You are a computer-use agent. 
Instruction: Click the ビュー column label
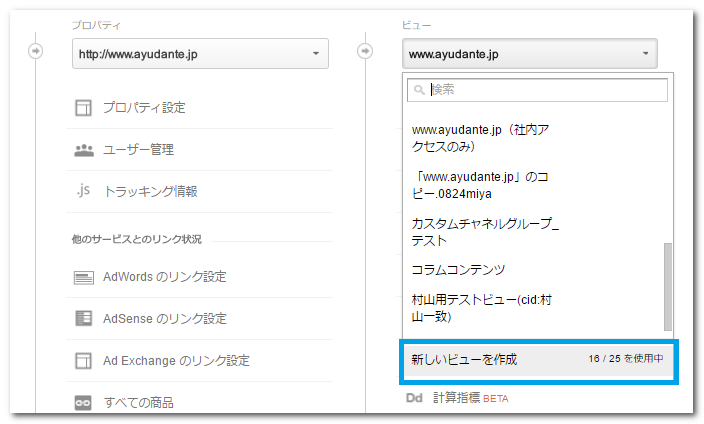(x=416, y=25)
